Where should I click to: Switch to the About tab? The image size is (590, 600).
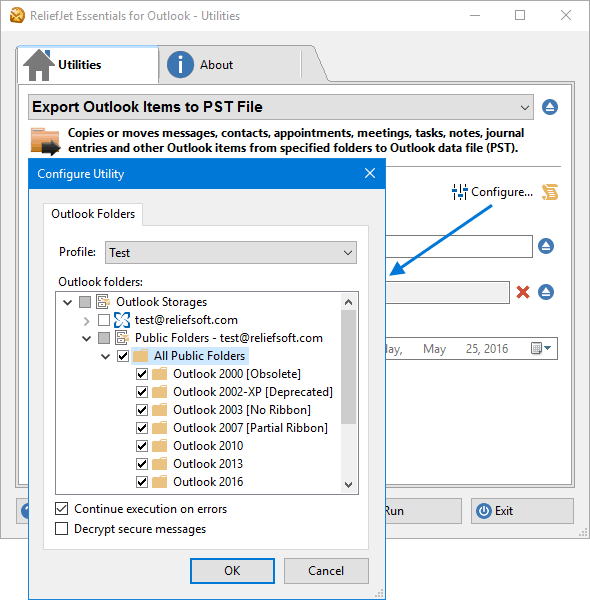coord(230,64)
